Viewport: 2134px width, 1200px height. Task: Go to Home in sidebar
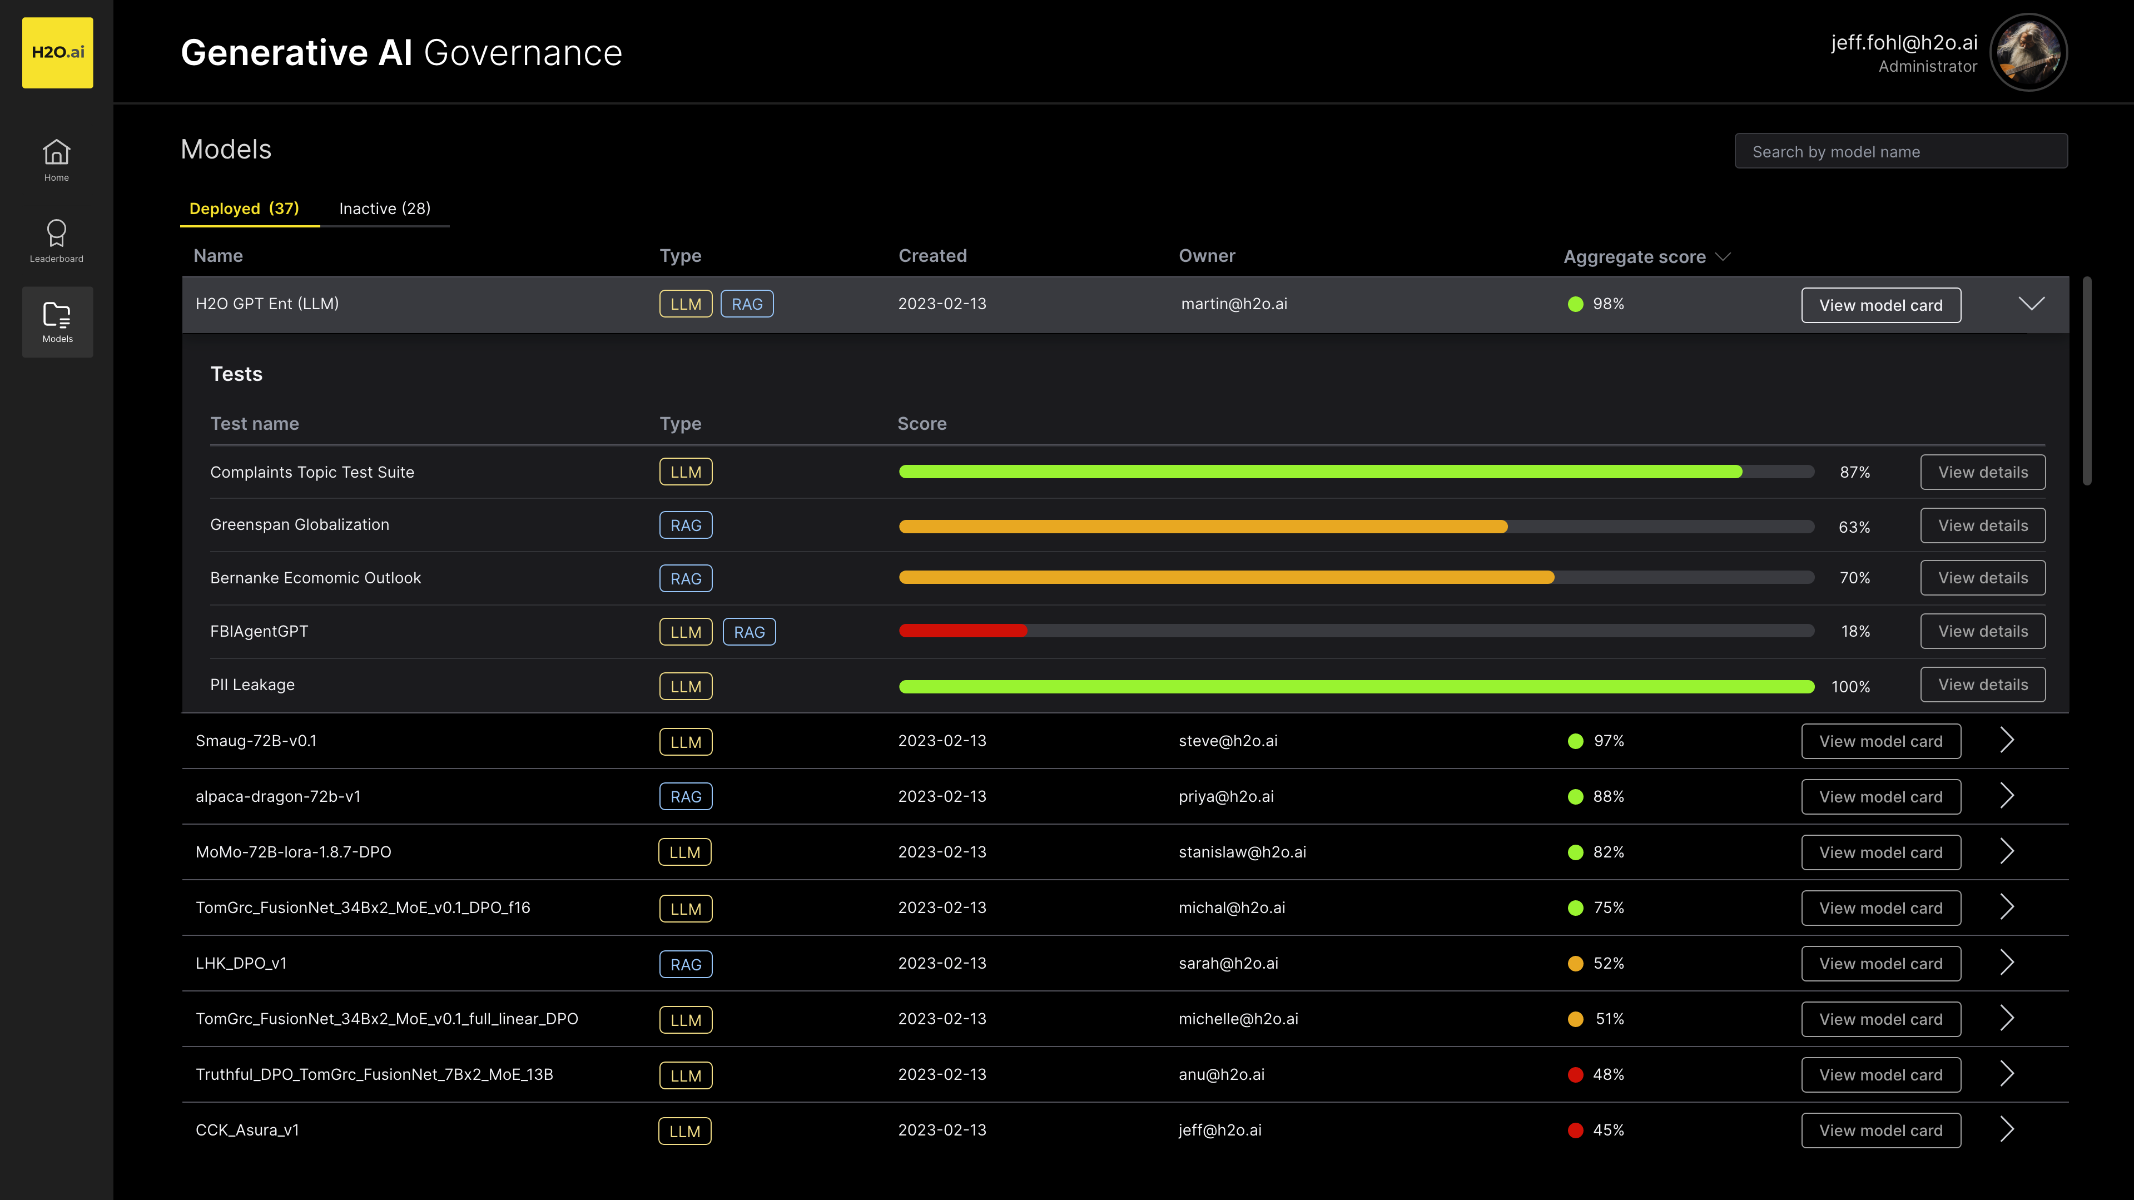(x=57, y=160)
